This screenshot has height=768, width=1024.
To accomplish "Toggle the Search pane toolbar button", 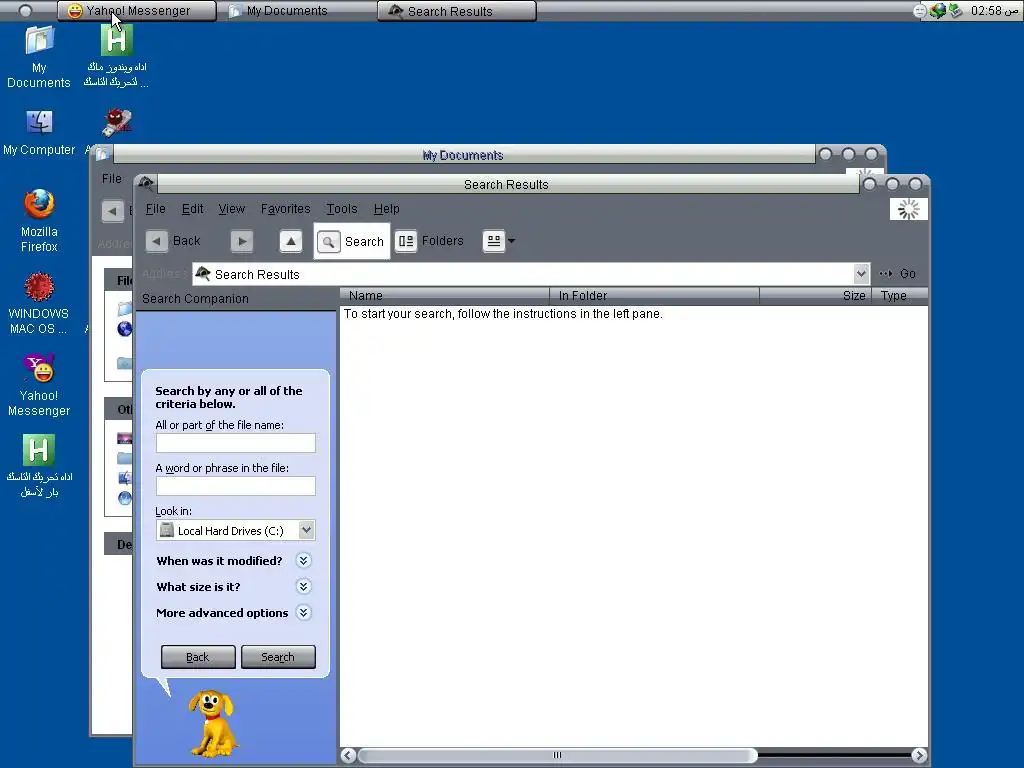I will point(351,242).
